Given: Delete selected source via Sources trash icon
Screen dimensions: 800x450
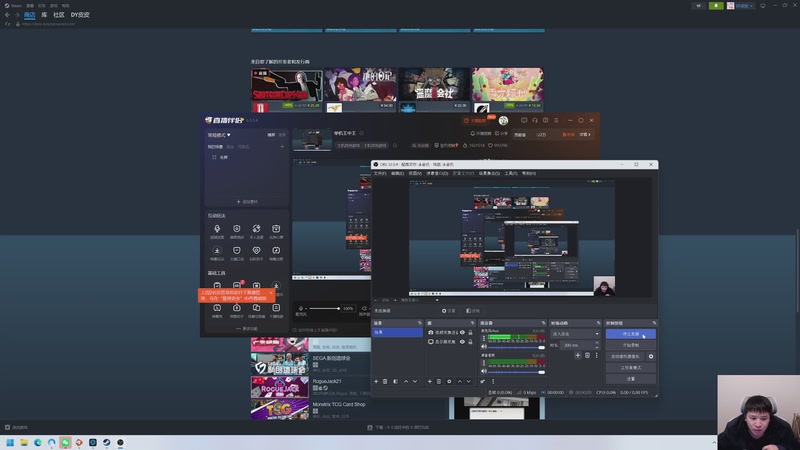Looking at the screenshot, I should coord(439,381).
